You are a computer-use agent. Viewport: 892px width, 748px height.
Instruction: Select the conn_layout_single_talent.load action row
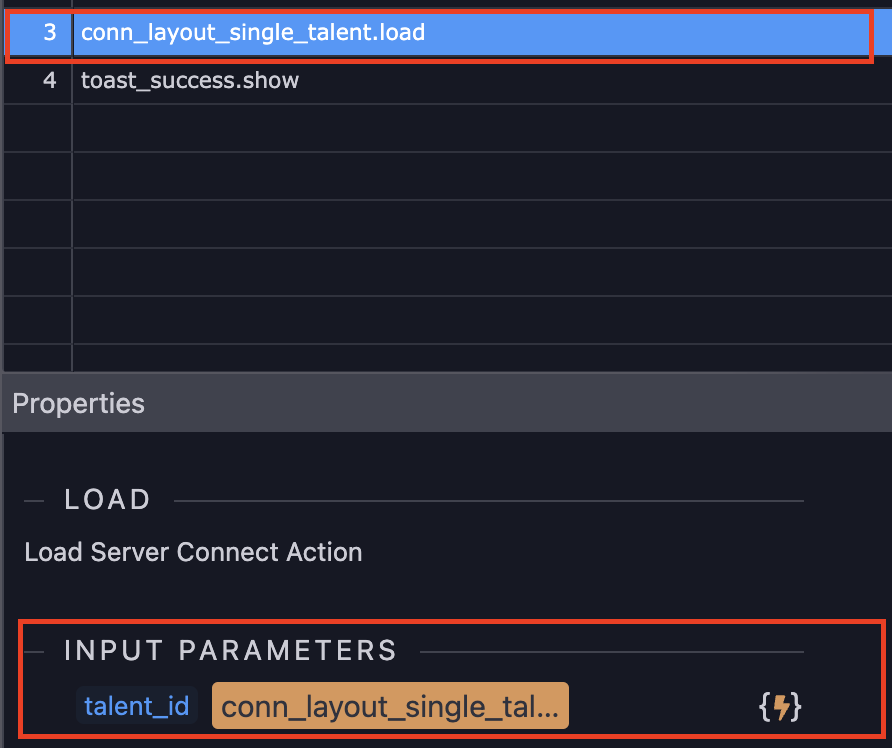447,32
